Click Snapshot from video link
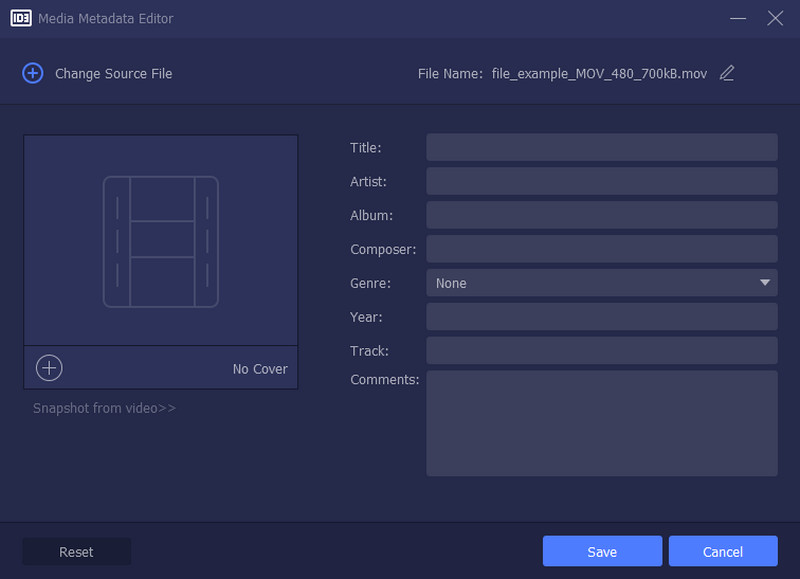This screenshot has width=800, height=579. pyautogui.click(x=103, y=408)
